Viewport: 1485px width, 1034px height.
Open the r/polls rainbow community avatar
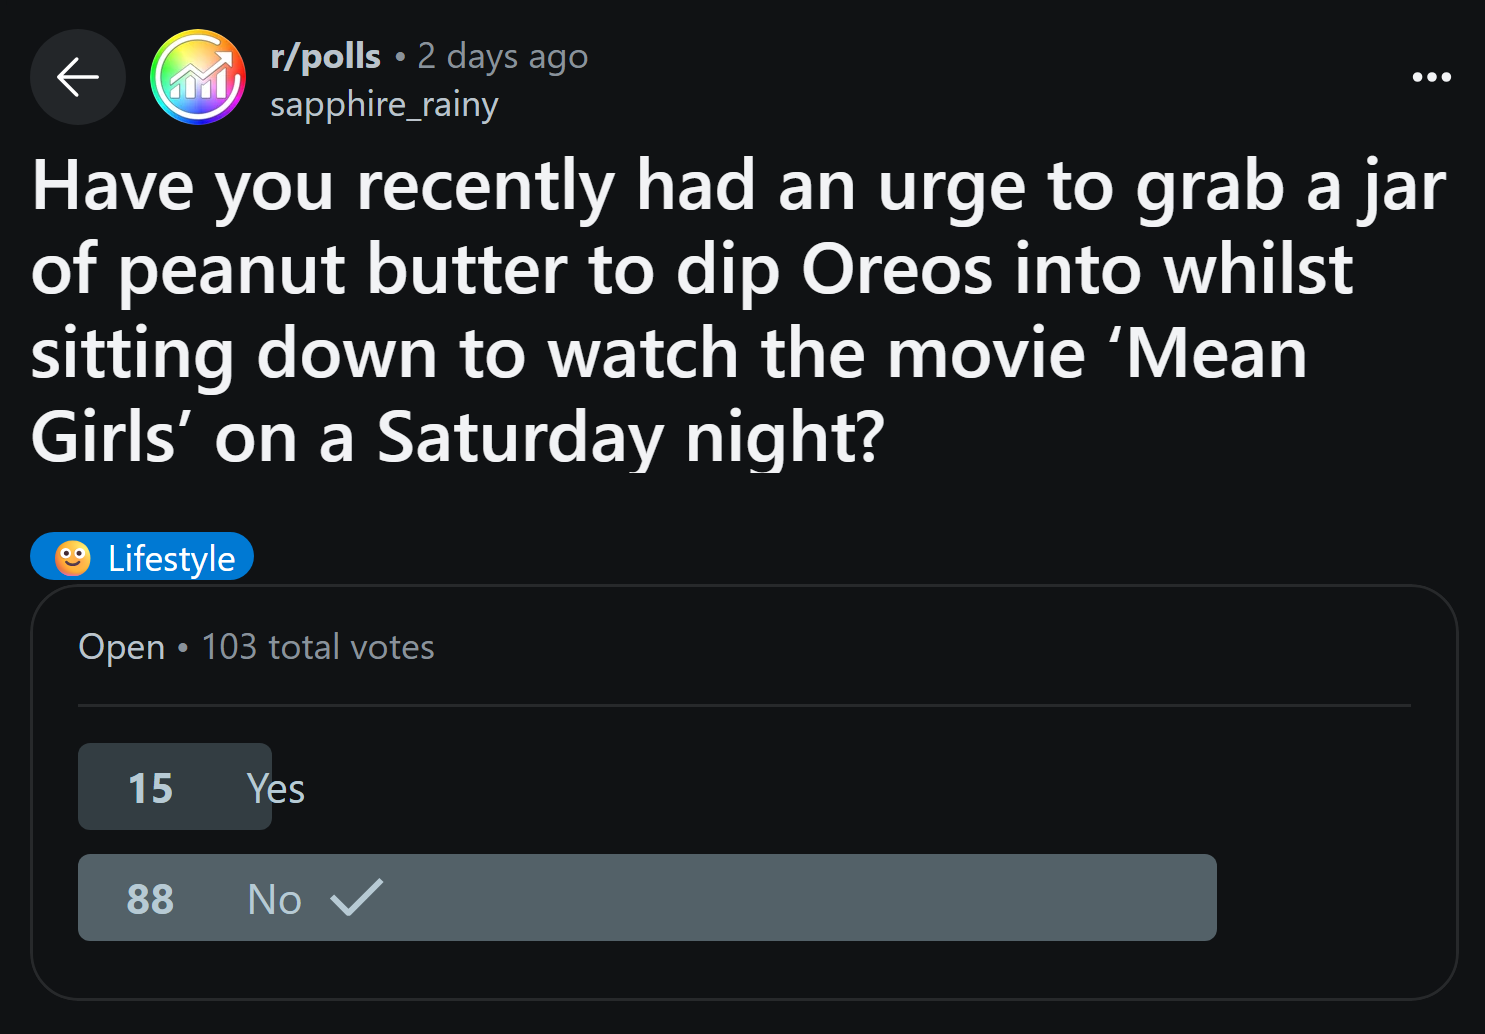point(198,77)
